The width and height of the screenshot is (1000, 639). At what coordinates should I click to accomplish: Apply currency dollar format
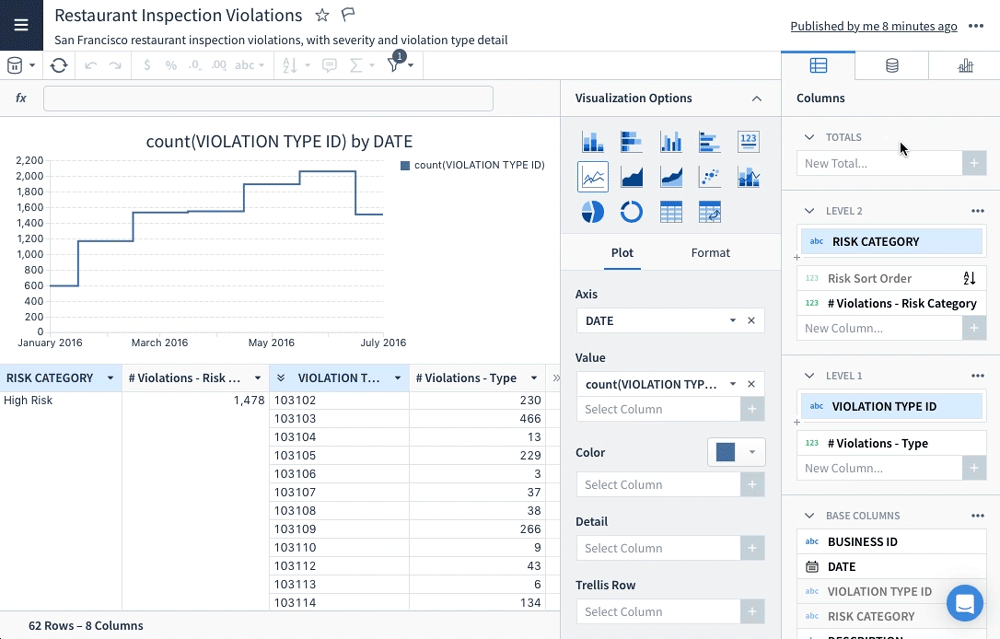(147, 65)
